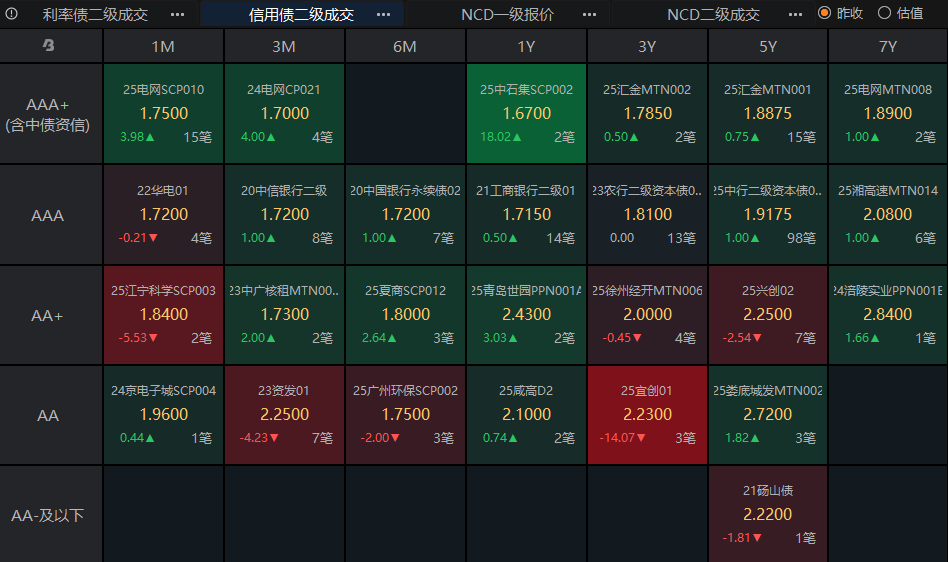Image resolution: width=948 pixels, height=562 pixels.
Task: Open the 21砀山债 cell
Action: pos(768,514)
